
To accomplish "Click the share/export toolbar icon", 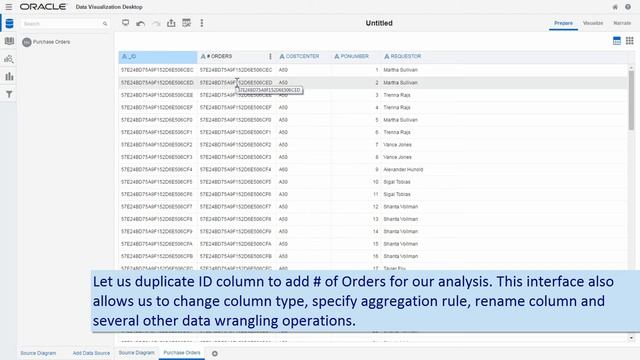I will click(x=171, y=23).
